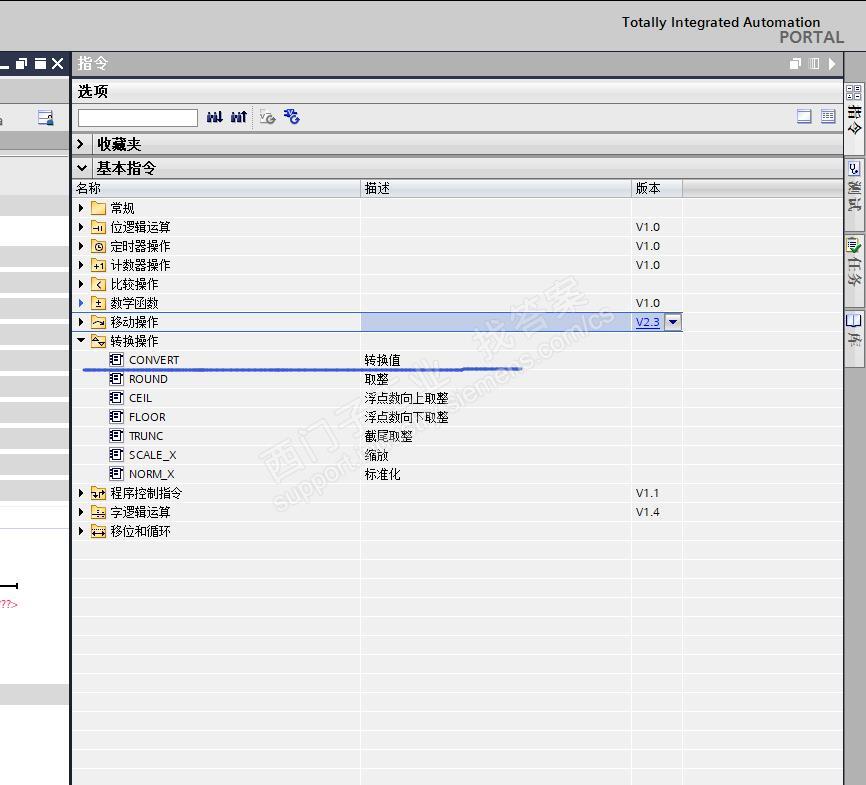Click the update instruction versions icon
This screenshot has height=785, width=866.
(267, 117)
